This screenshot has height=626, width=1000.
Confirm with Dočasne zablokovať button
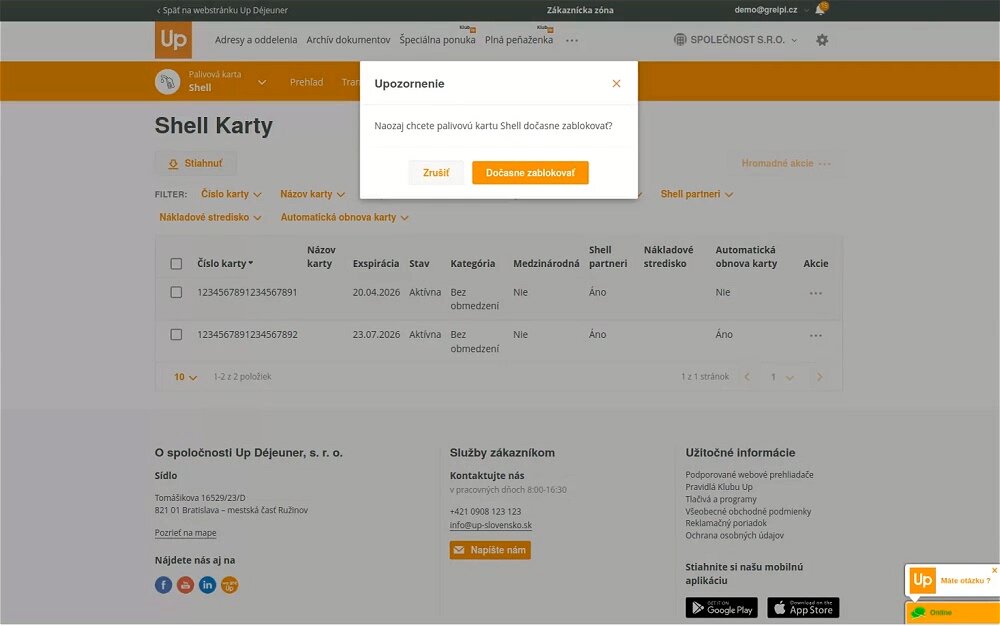[530, 173]
